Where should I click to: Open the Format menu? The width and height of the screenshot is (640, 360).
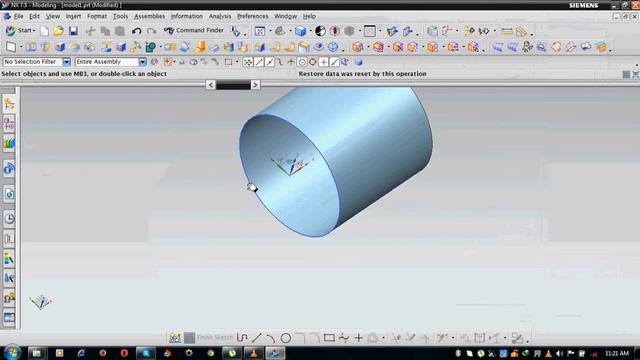pyautogui.click(x=97, y=16)
